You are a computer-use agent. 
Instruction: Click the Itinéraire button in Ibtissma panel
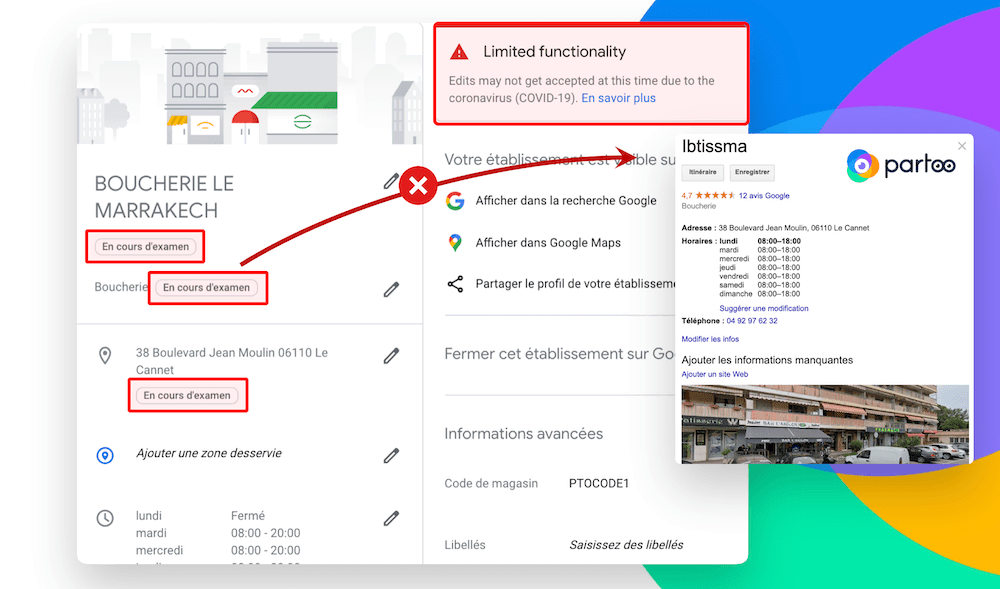(x=703, y=172)
